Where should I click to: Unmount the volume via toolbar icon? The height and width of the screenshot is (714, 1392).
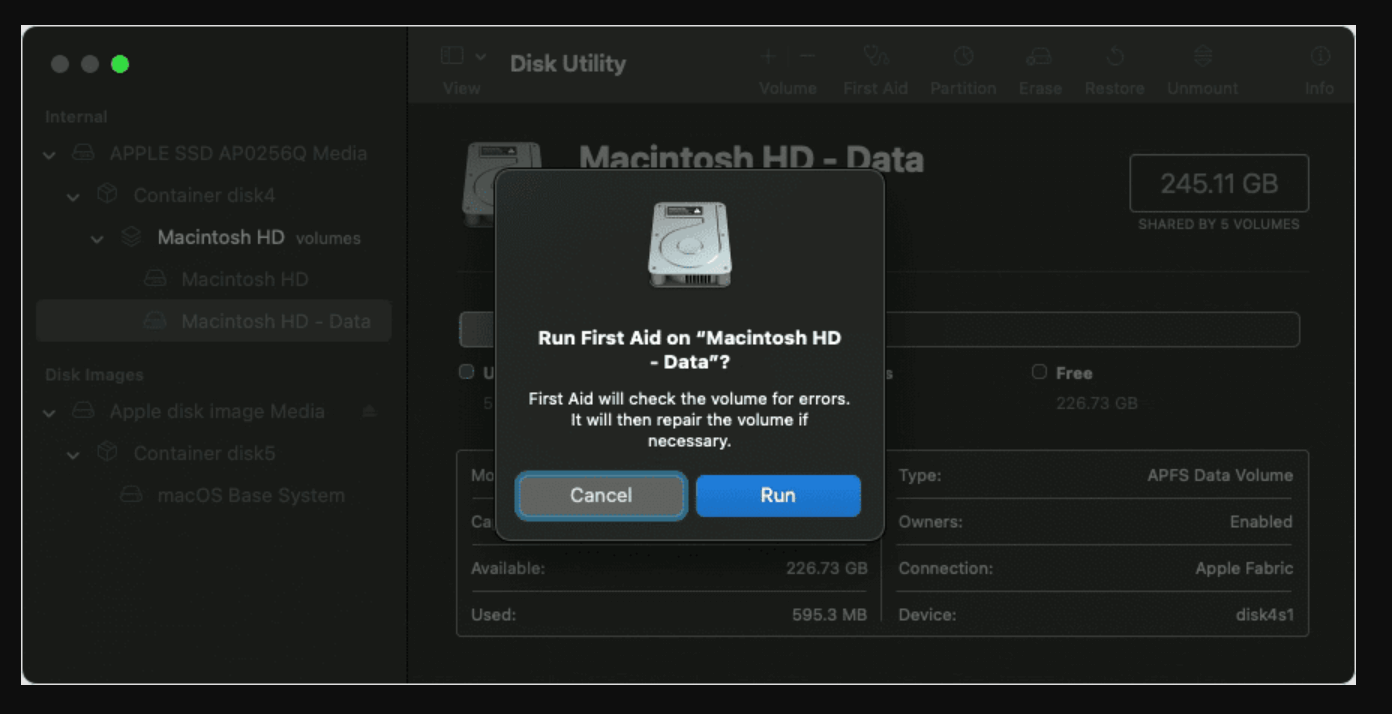(1202, 60)
